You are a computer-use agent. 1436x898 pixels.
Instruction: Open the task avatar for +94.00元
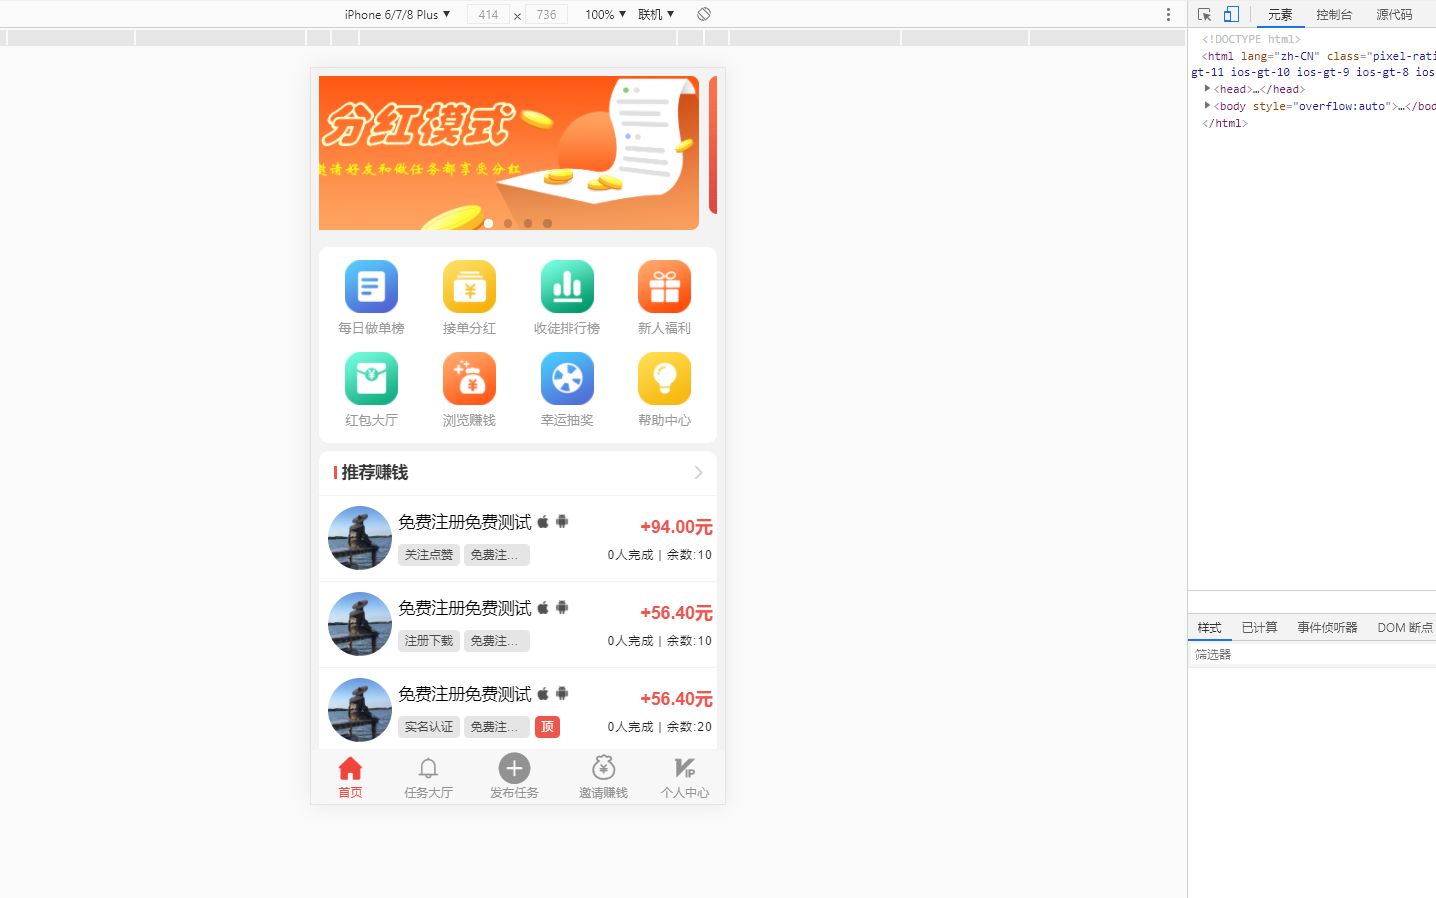360,538
